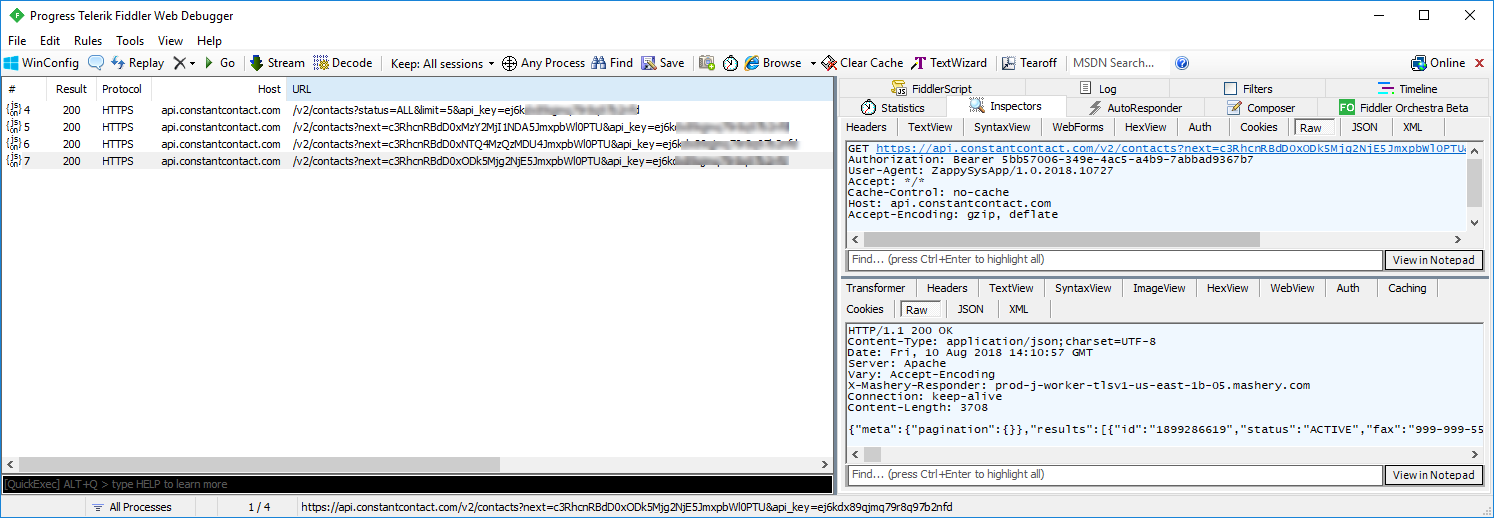Replay the selected session
Image resolution: width=1494 pixels, height=518 pixels.
coord(137,63)
